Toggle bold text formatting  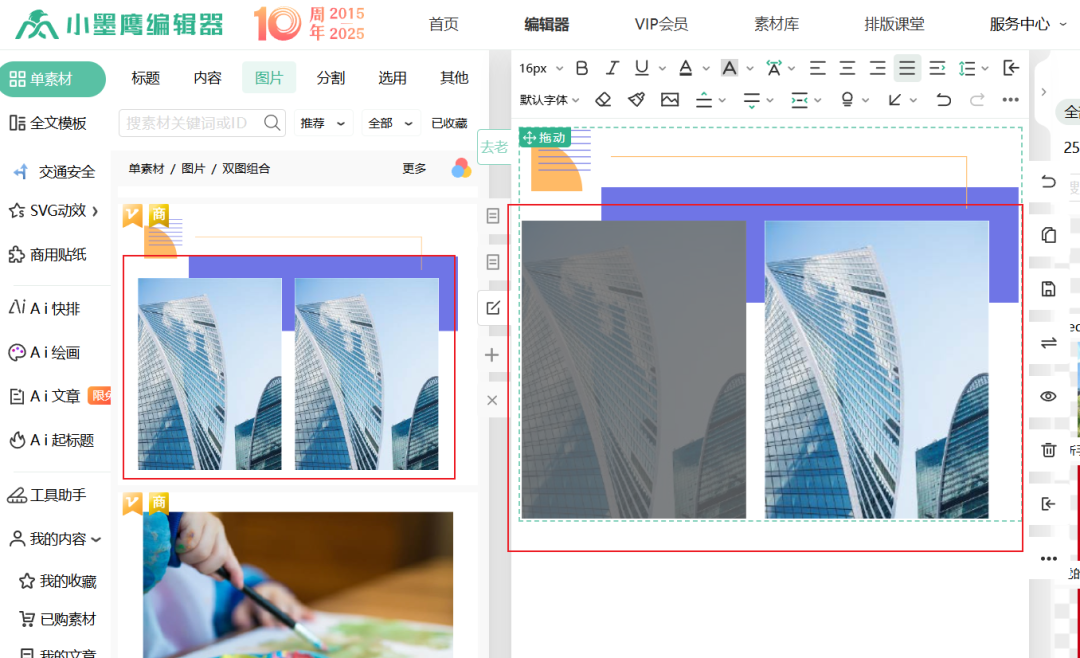(x=582, y=68)
